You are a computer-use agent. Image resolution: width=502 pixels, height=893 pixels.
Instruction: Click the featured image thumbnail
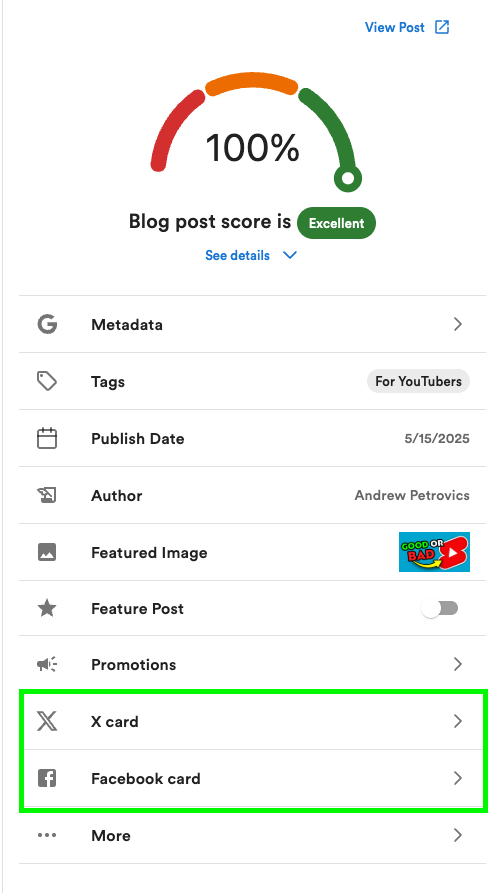(x=434, y=552)
